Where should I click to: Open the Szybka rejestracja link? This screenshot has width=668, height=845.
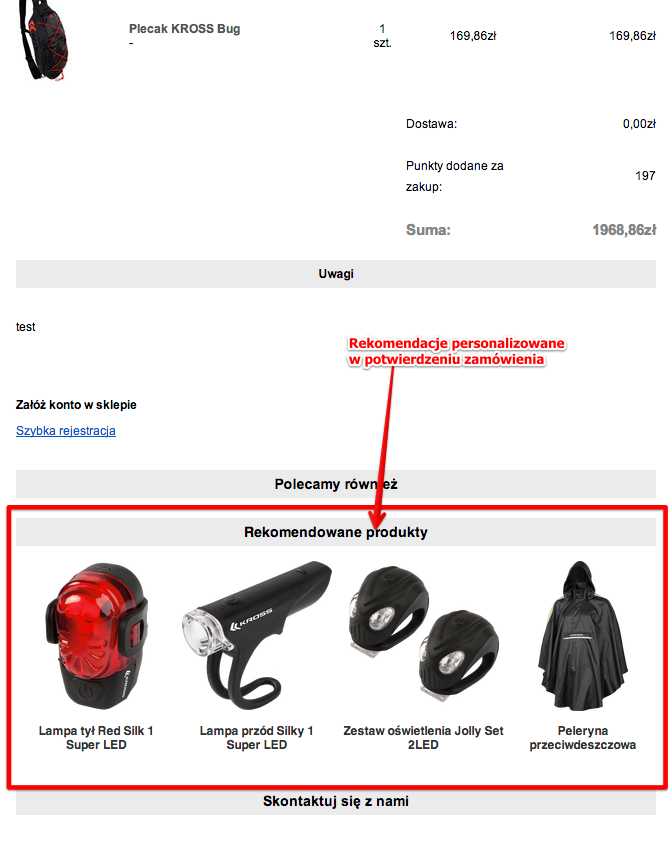pos(66,431)
